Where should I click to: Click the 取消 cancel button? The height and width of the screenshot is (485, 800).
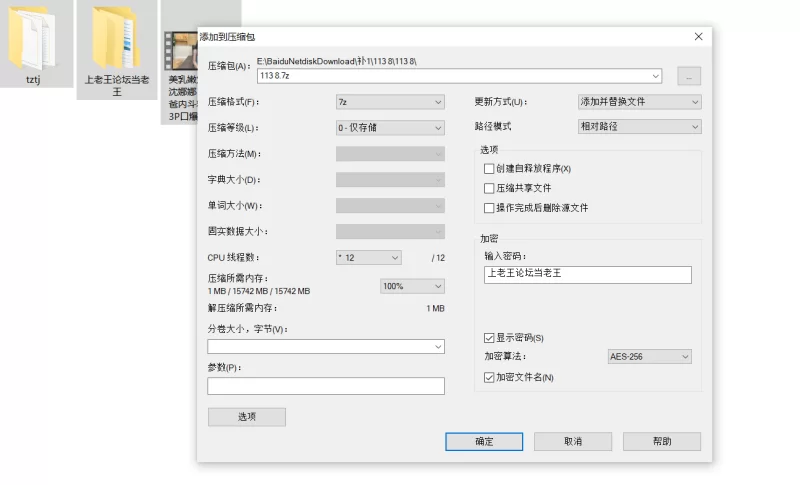point(572,442)
